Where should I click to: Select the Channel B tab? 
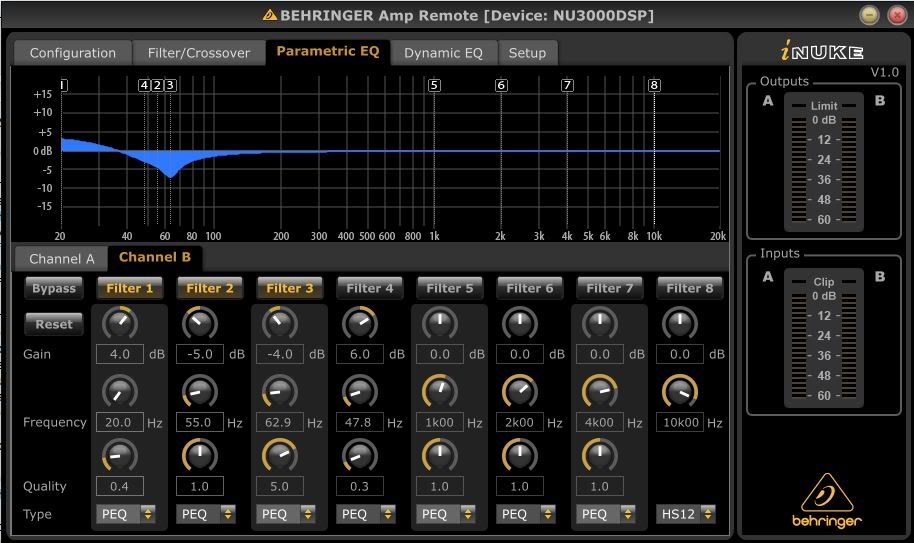click(x=154, y=258)
